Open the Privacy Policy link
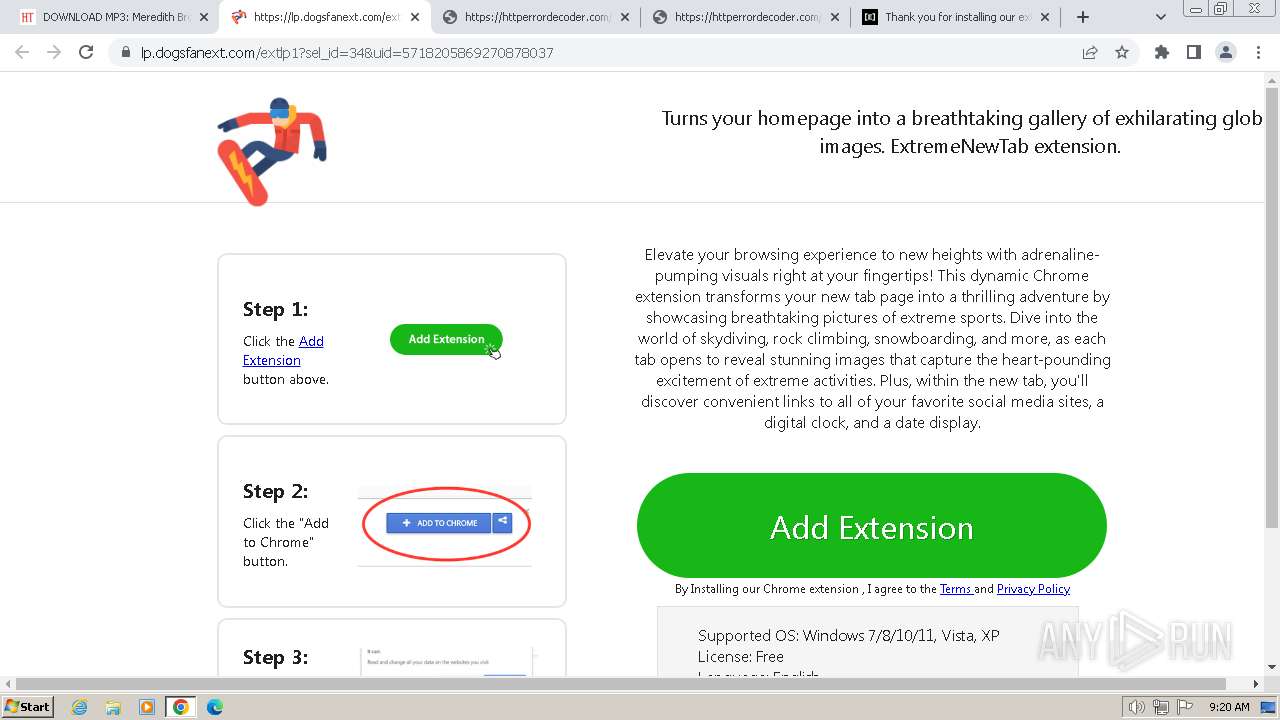1280x720 pixels. 1033,589
